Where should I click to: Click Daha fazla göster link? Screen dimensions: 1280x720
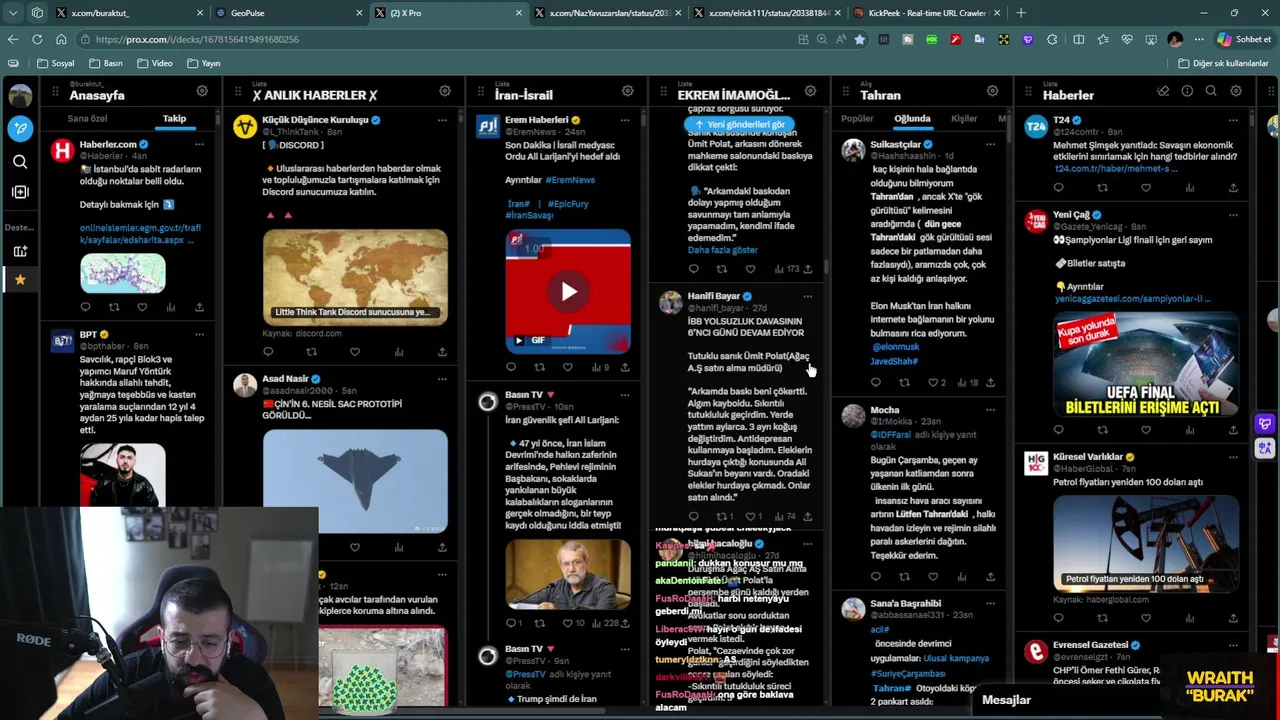tap(722, 250)
